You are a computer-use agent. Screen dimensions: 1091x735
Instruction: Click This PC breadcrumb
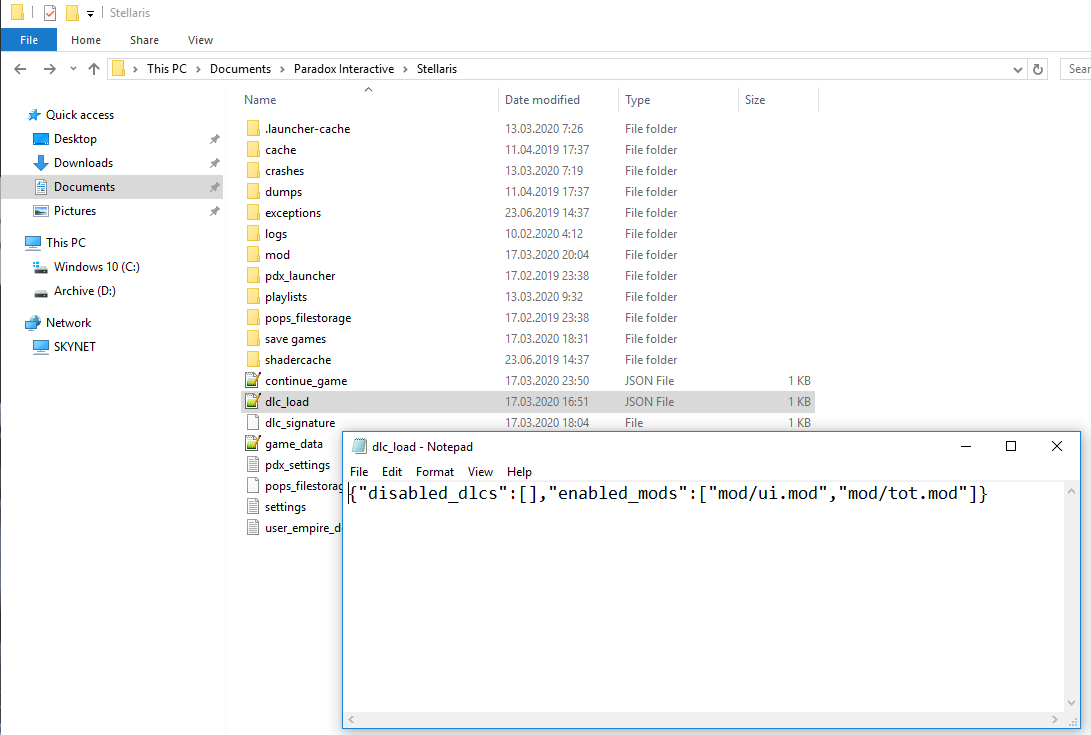click(x=167, y=69)
